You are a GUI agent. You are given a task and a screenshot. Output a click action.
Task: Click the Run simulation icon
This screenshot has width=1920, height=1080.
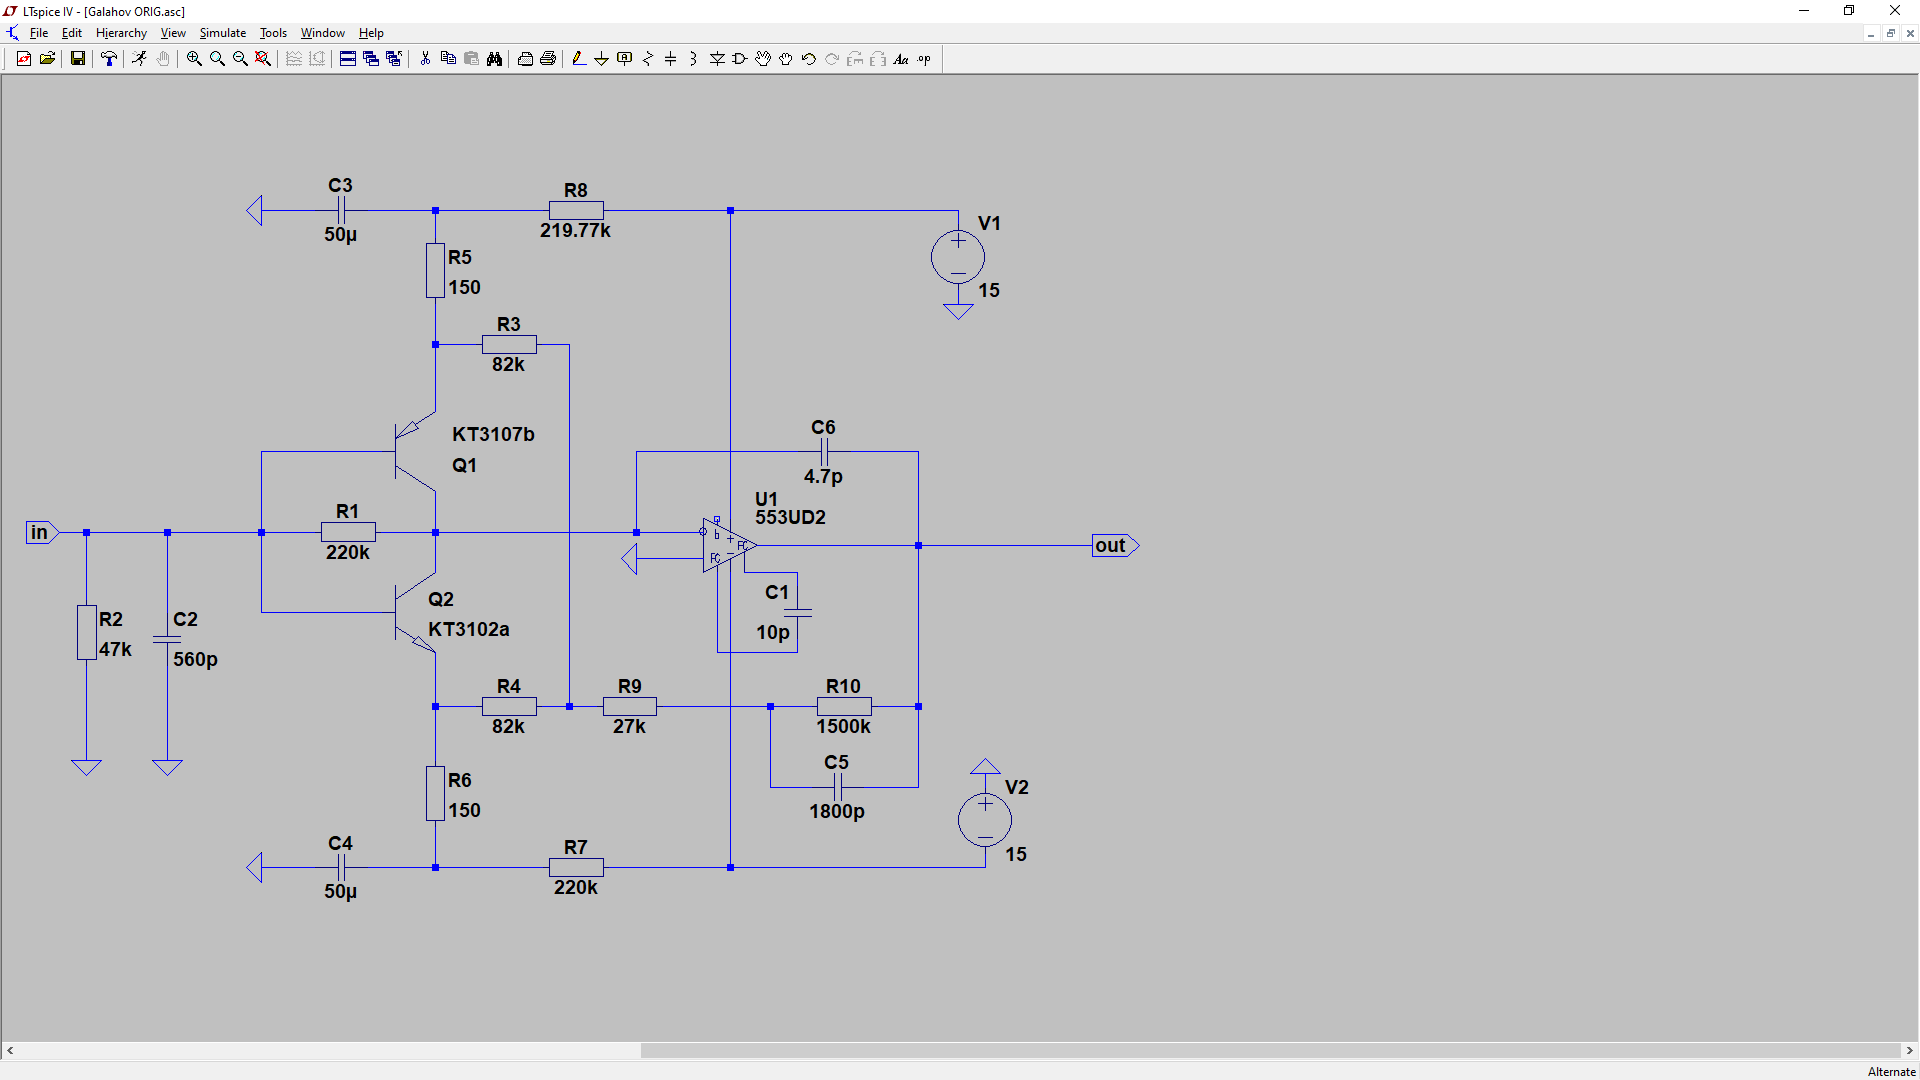point(139,59)
